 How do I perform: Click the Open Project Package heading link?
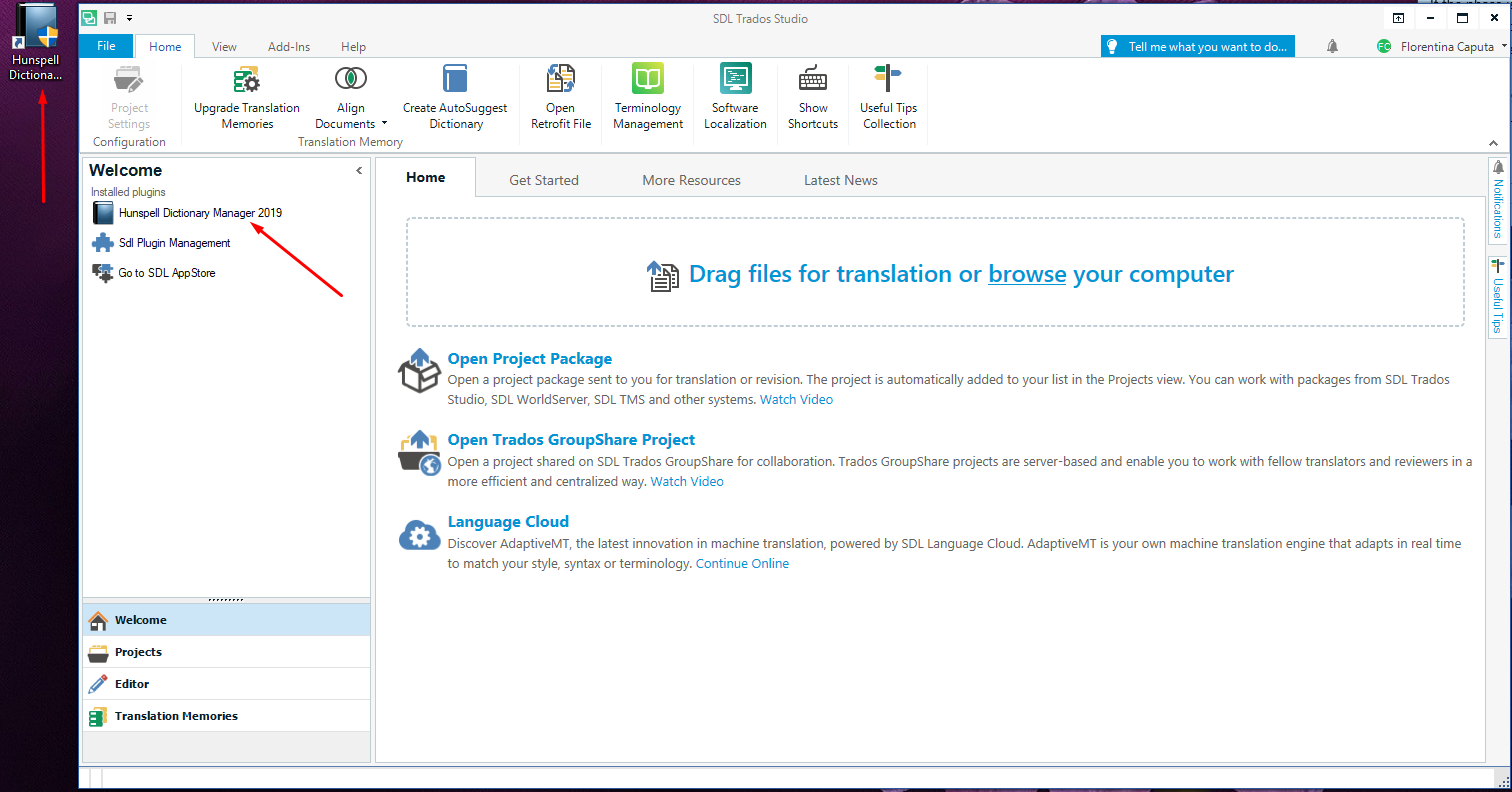(x=530, y=359)
